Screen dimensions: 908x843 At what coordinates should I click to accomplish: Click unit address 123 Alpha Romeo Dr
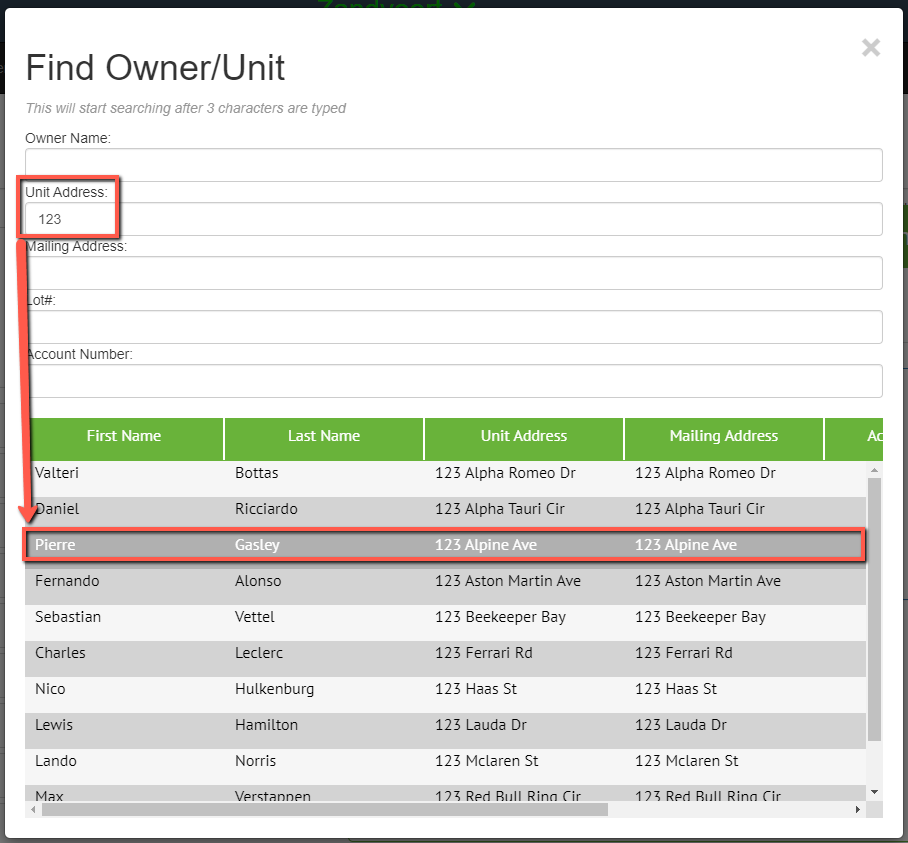(505, 473)
